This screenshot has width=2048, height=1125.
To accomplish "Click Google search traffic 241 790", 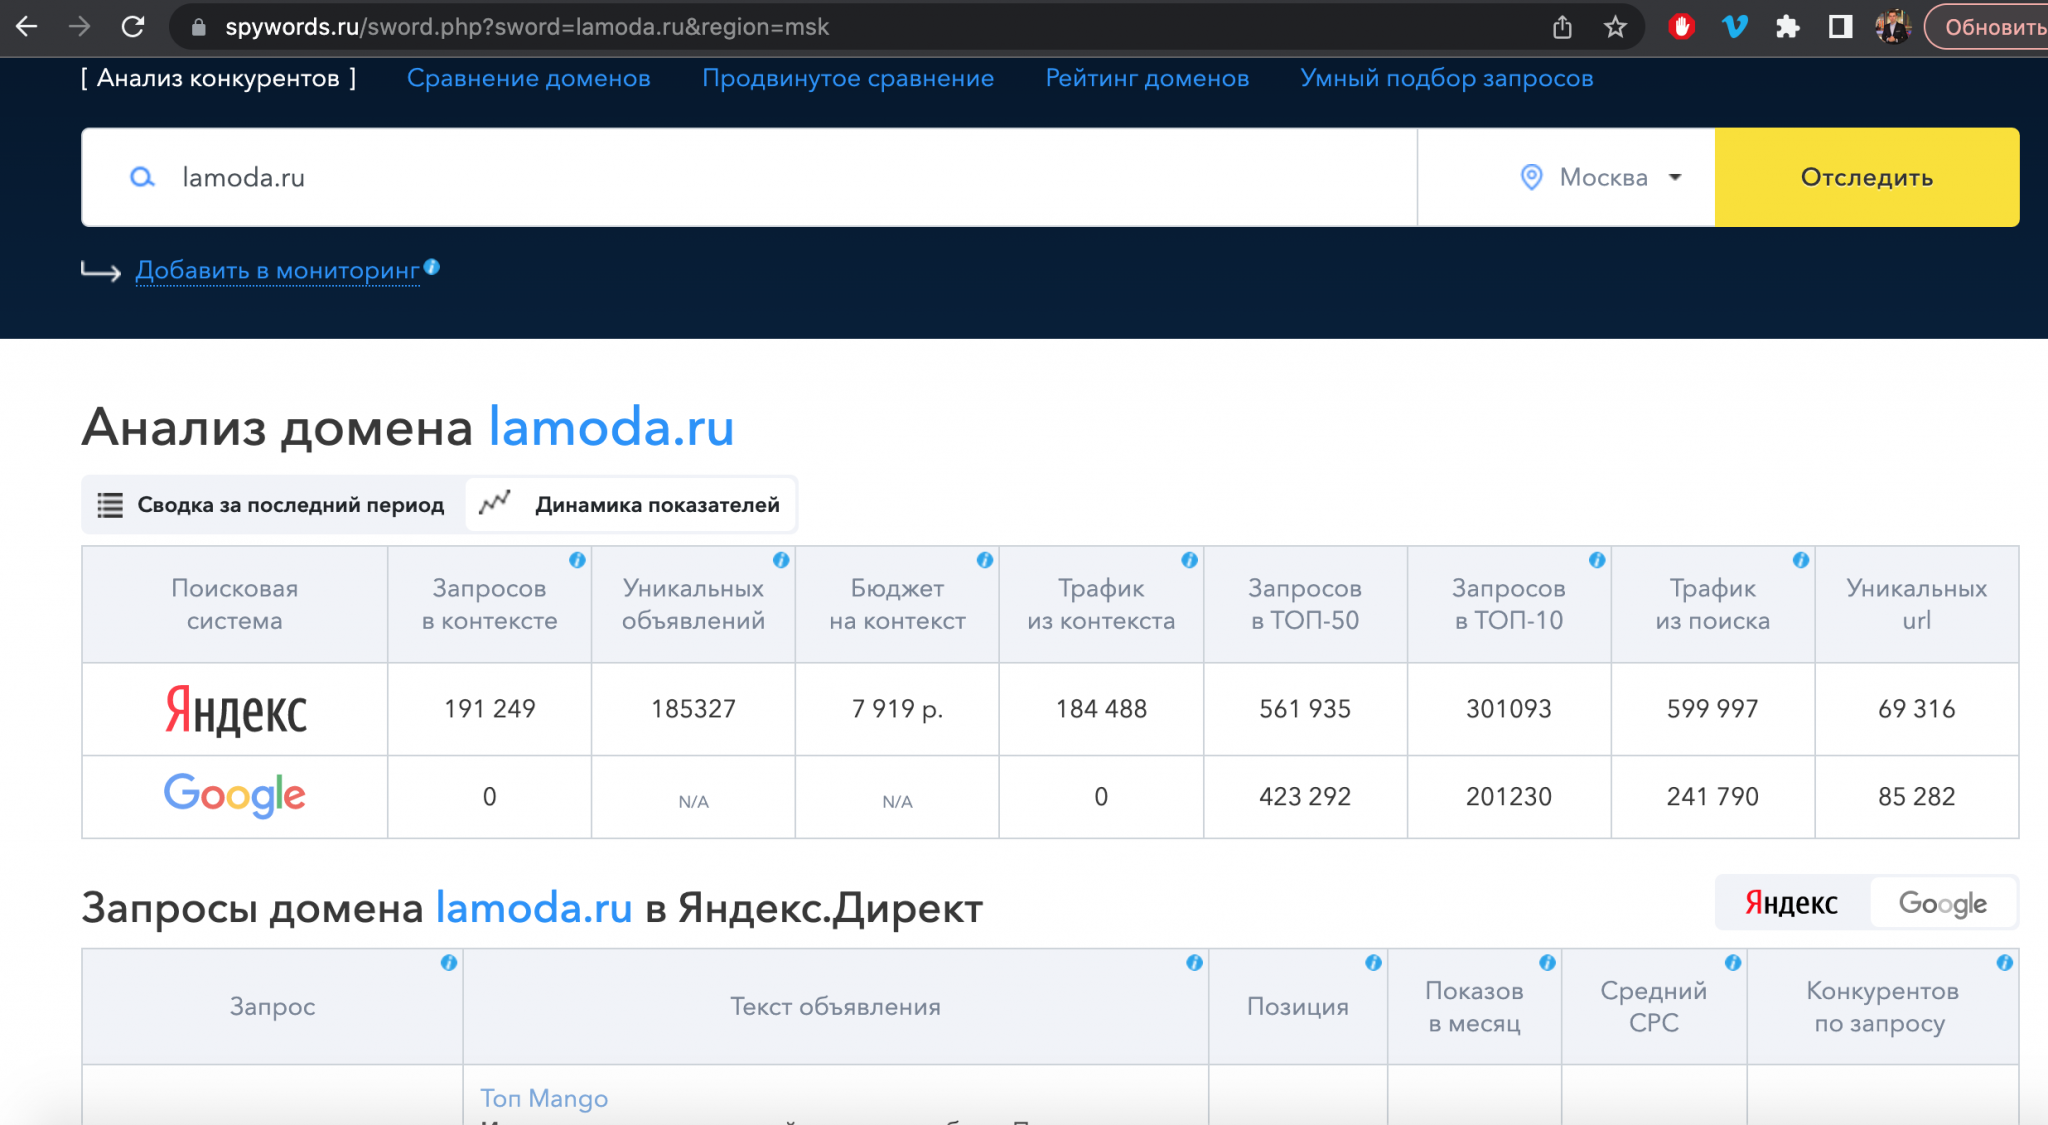I will pos(1712,797).
